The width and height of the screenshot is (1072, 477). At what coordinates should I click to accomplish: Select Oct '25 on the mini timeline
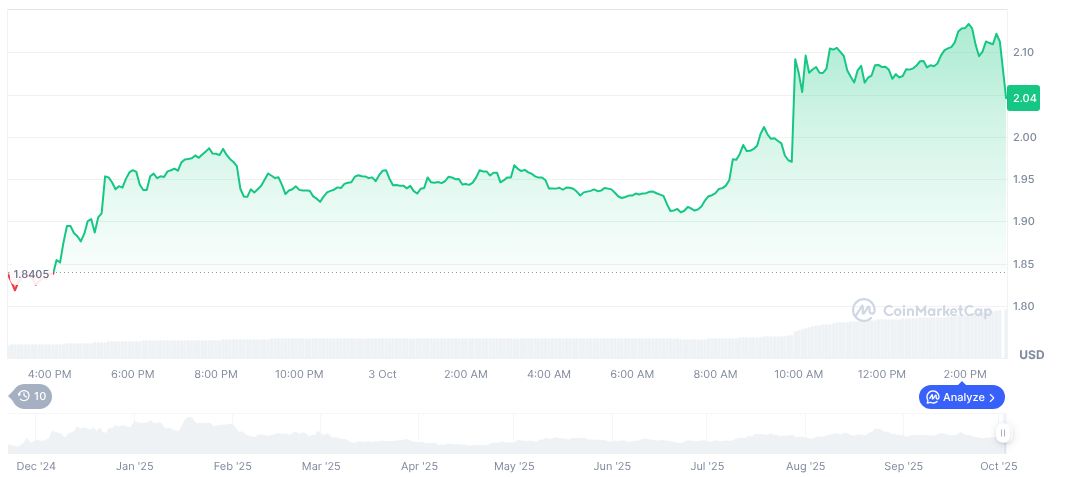[x=998, y=466]
